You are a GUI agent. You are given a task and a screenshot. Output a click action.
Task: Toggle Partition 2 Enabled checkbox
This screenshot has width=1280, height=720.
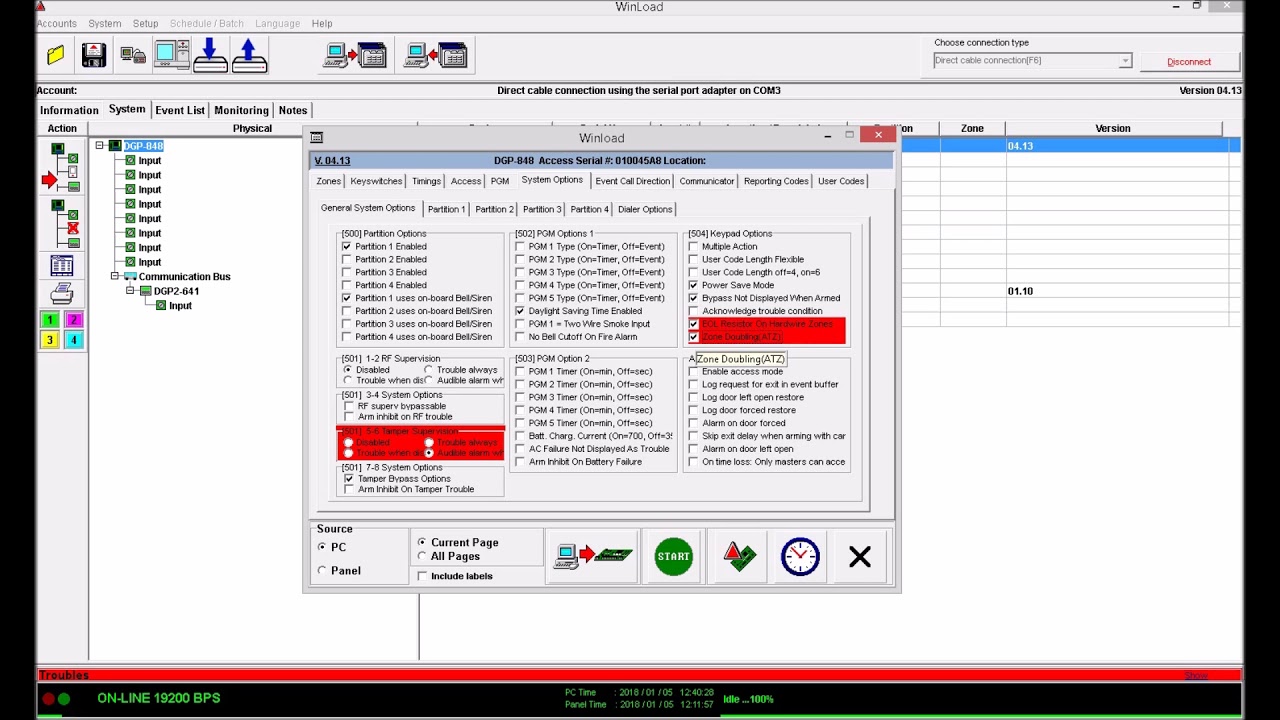point(347,259)
